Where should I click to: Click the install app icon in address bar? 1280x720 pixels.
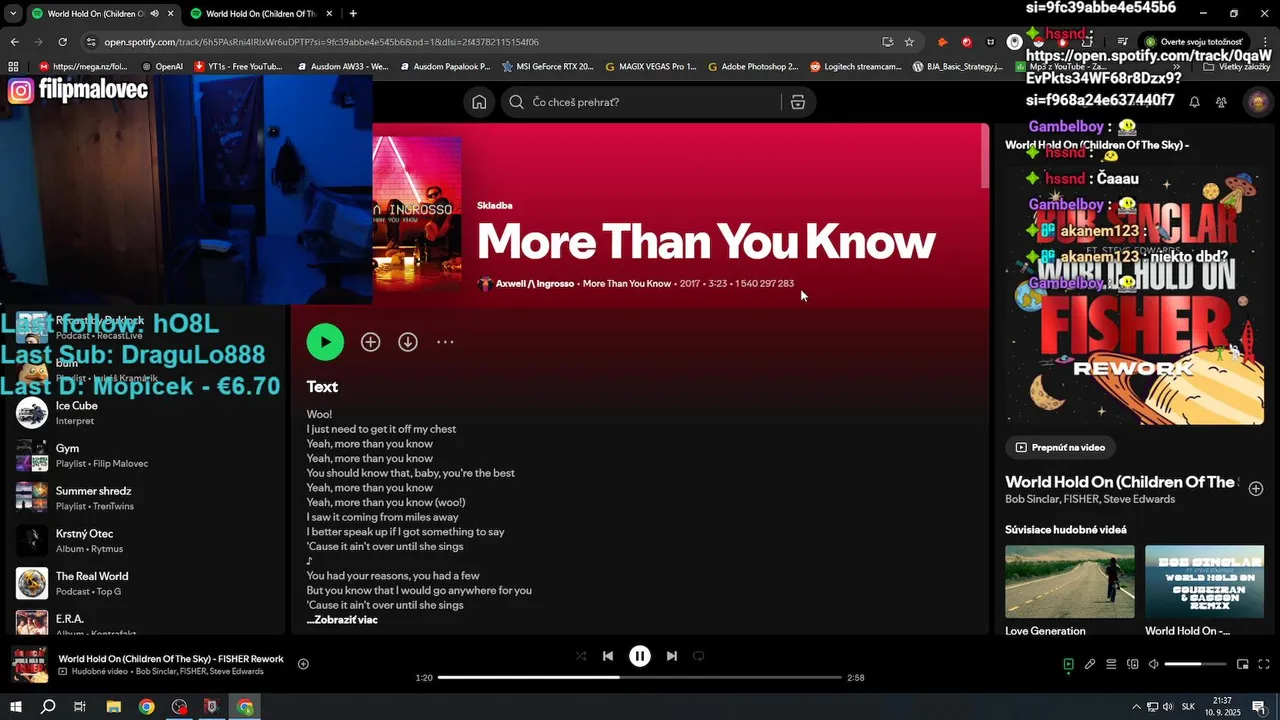(x=887, y=42)
